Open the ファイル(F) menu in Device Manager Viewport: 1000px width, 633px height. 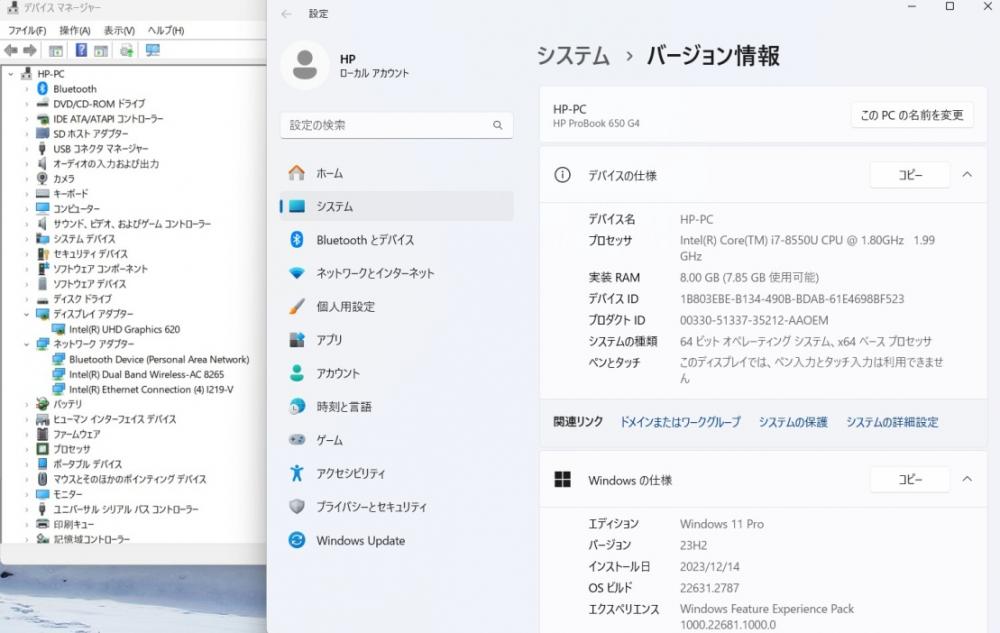point(27,31)
